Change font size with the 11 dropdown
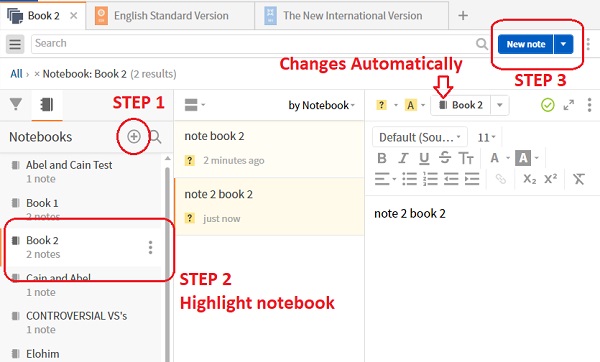The width and height of the screenshot is (600, 362). (486, 137)
